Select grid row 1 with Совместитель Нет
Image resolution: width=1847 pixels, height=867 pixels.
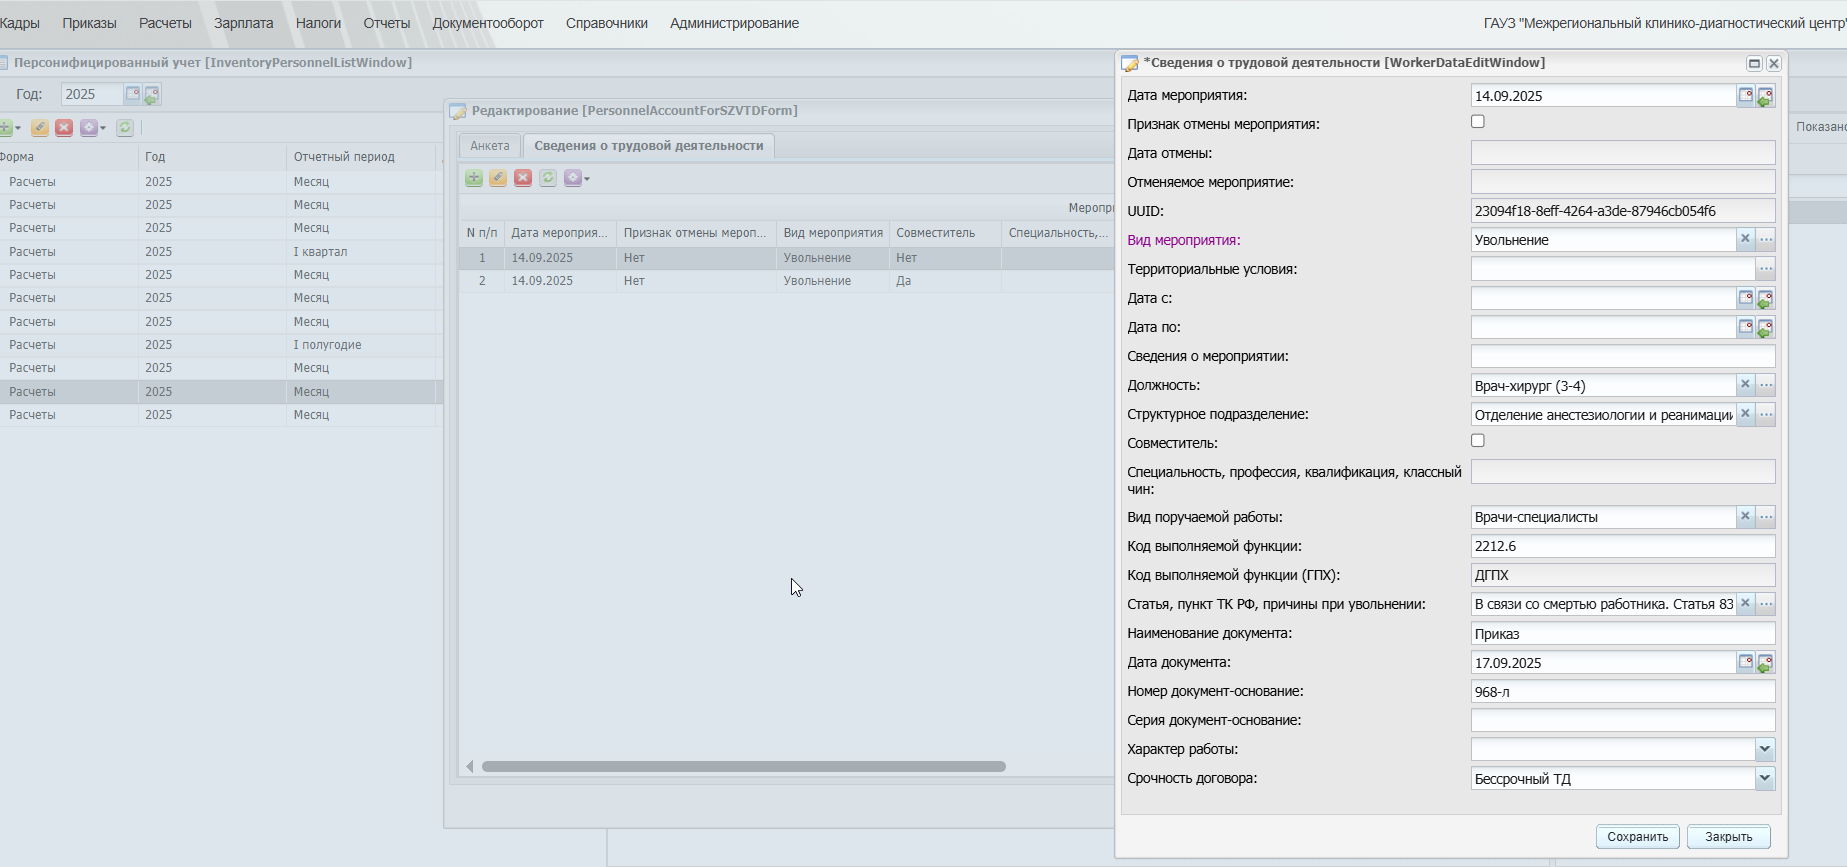786,258
